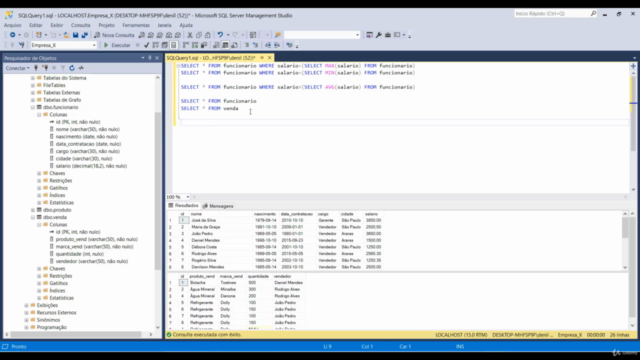Viewport: 640px width, 360px height.
Task: Click the Connect plug icon in Object Explorer
Action: pyautogui.click(x=36, y=68)
